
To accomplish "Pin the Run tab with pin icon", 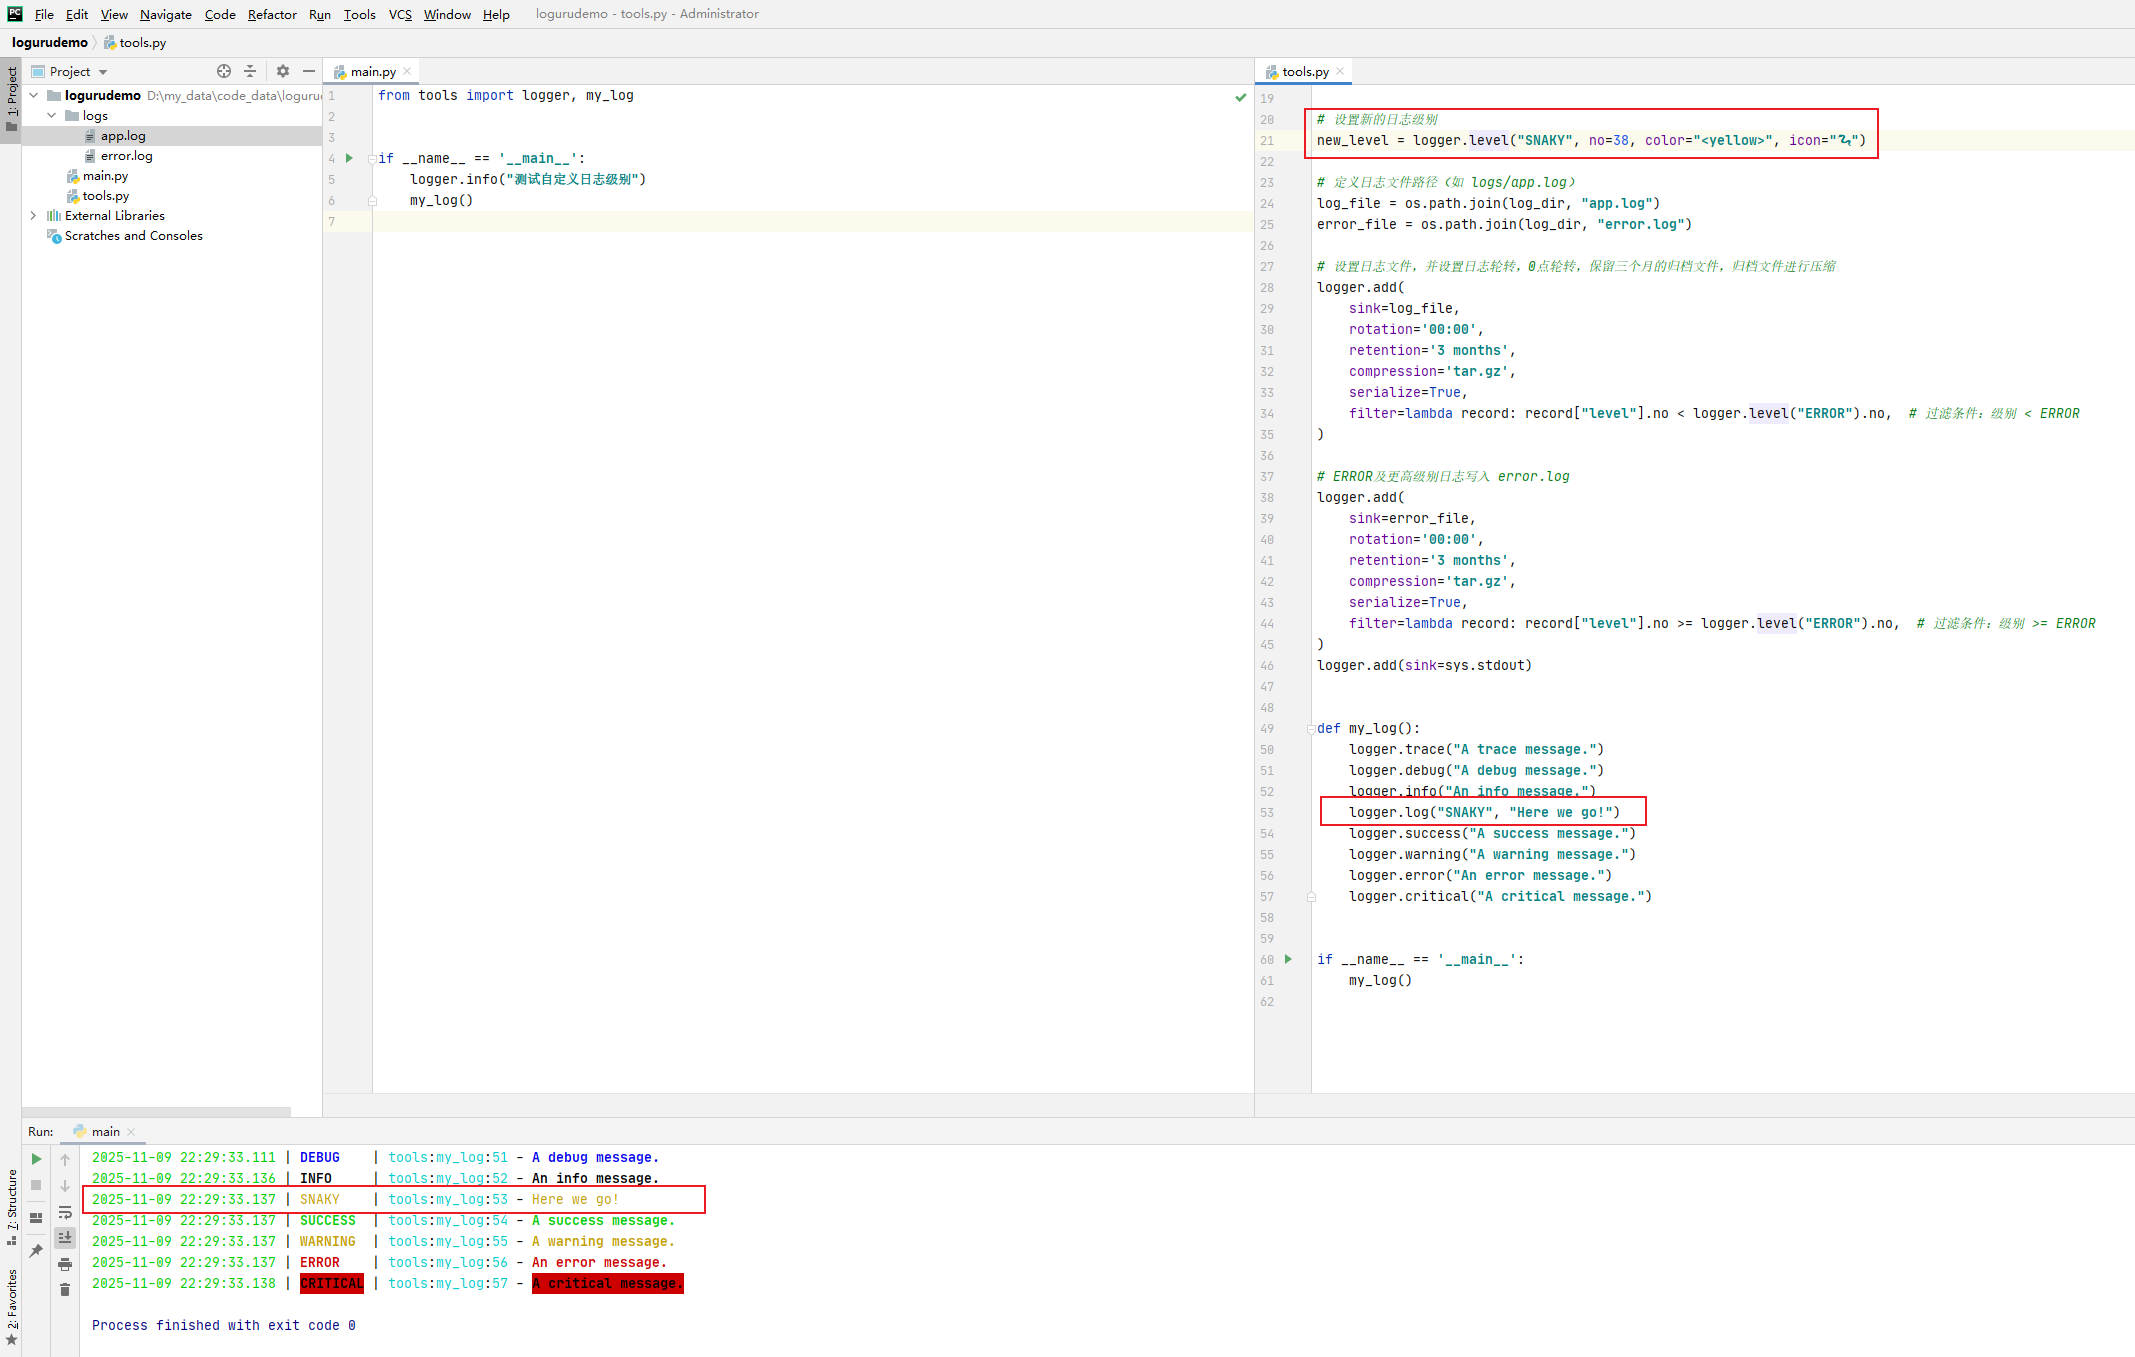I will coord(35,1250).
